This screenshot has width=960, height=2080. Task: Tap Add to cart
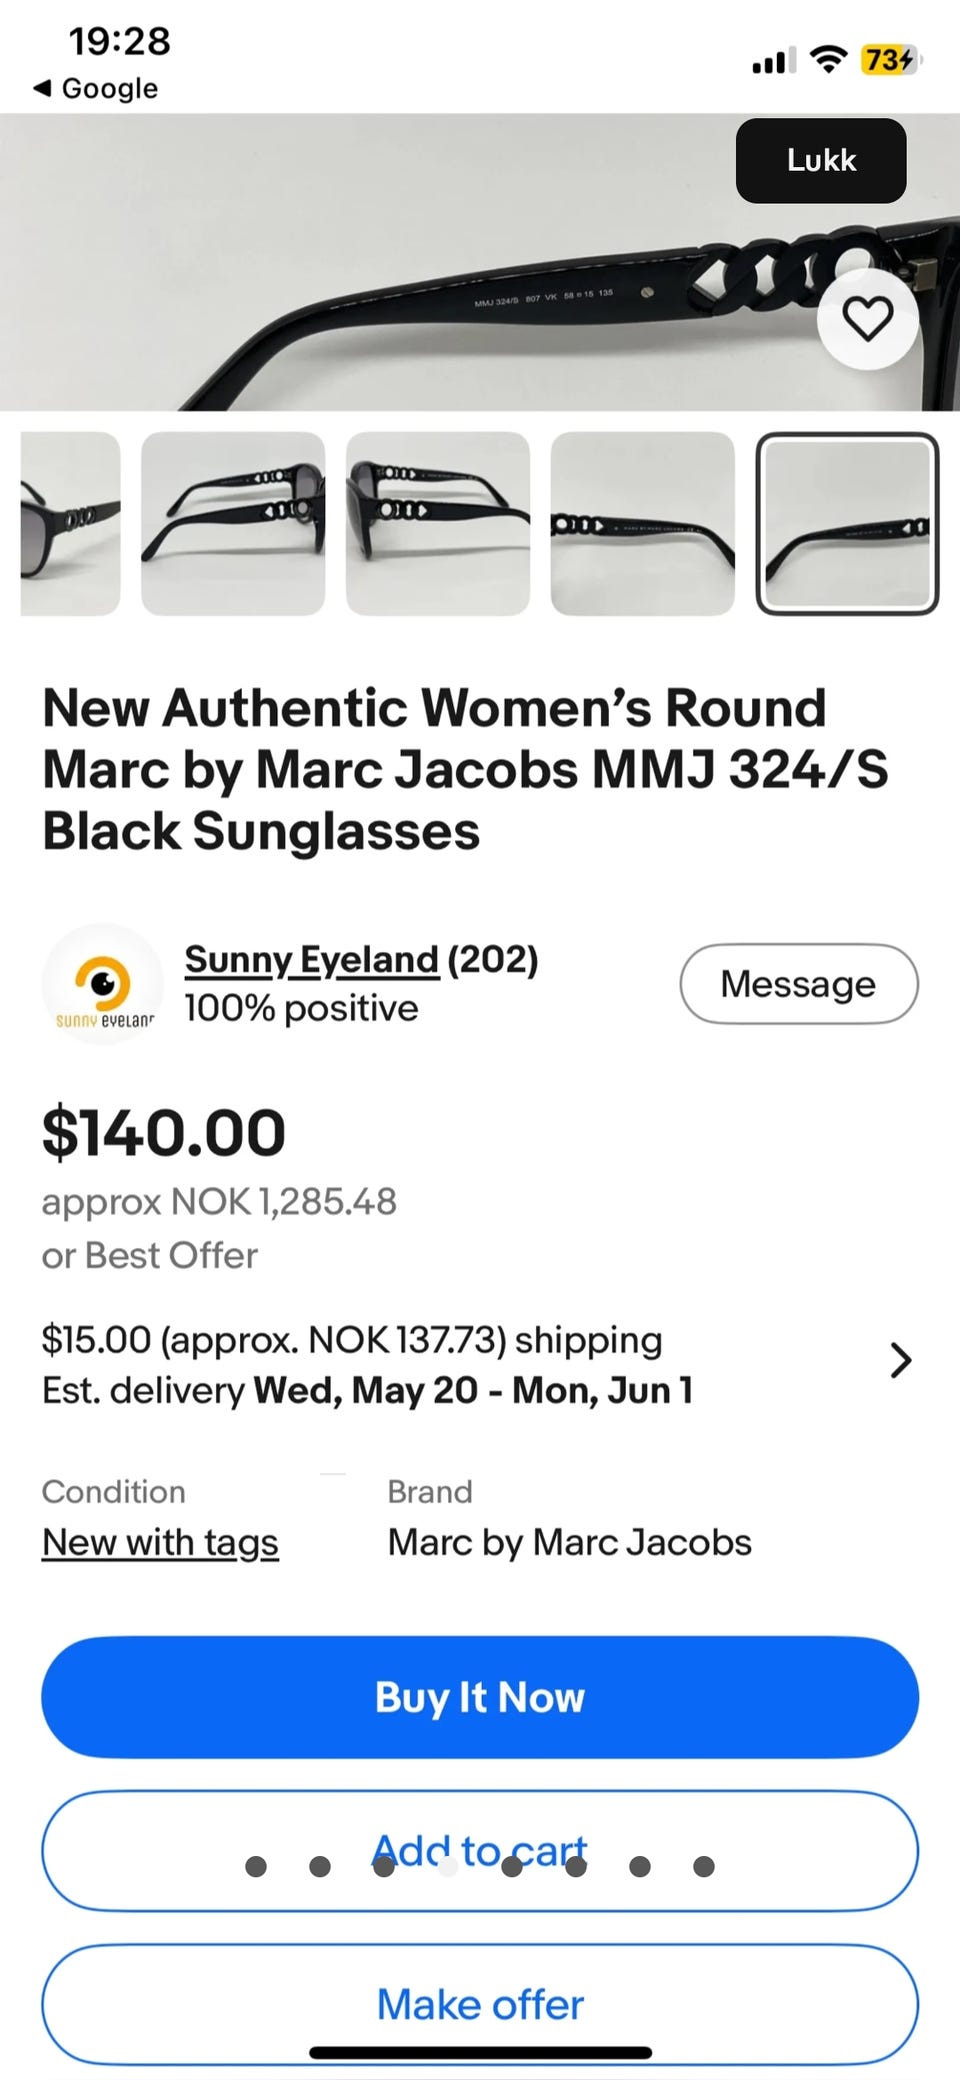(x=480, y=1851)
